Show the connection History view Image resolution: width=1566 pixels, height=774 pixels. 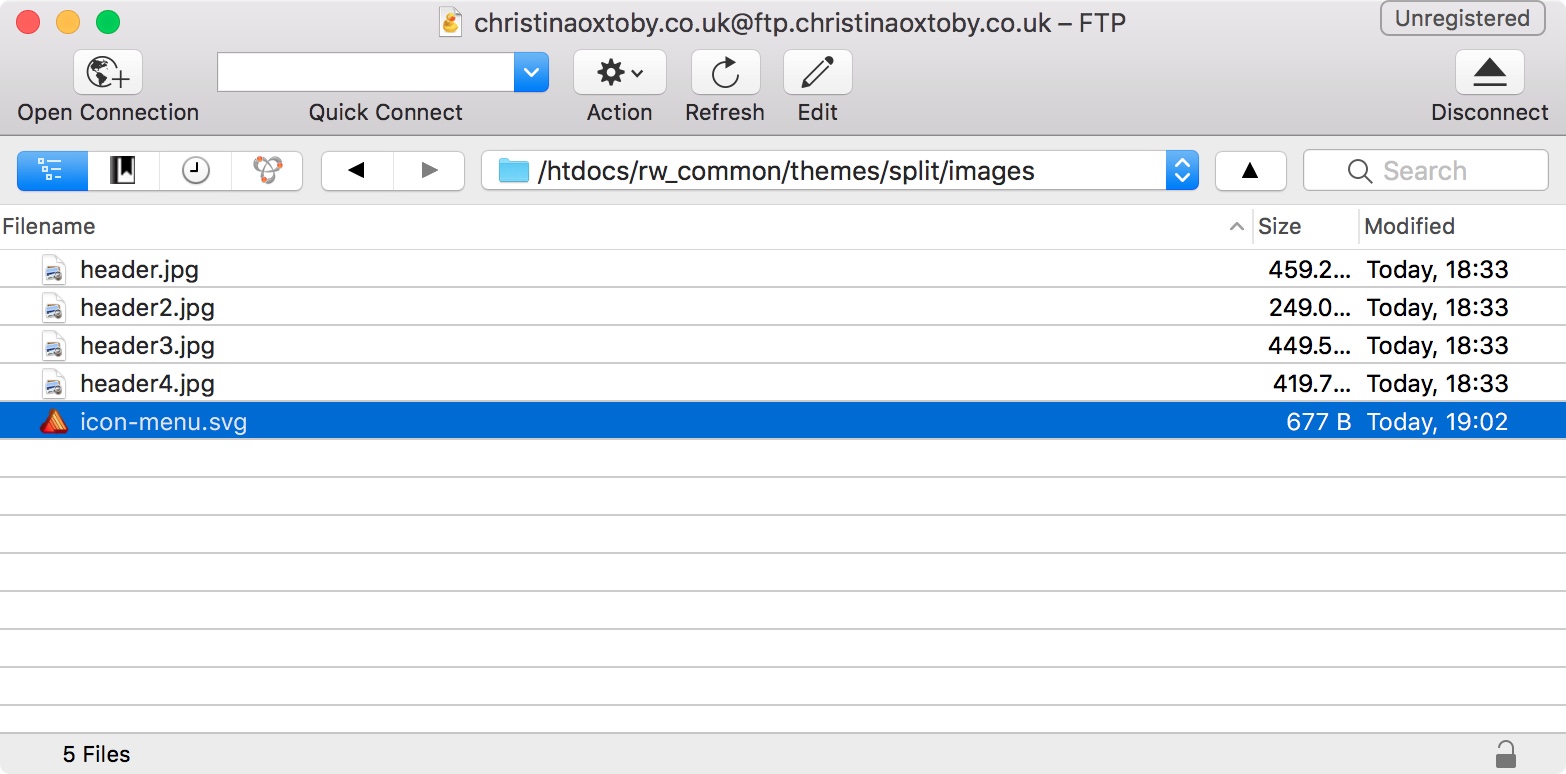pyautogui.click(x=195, y=171)
